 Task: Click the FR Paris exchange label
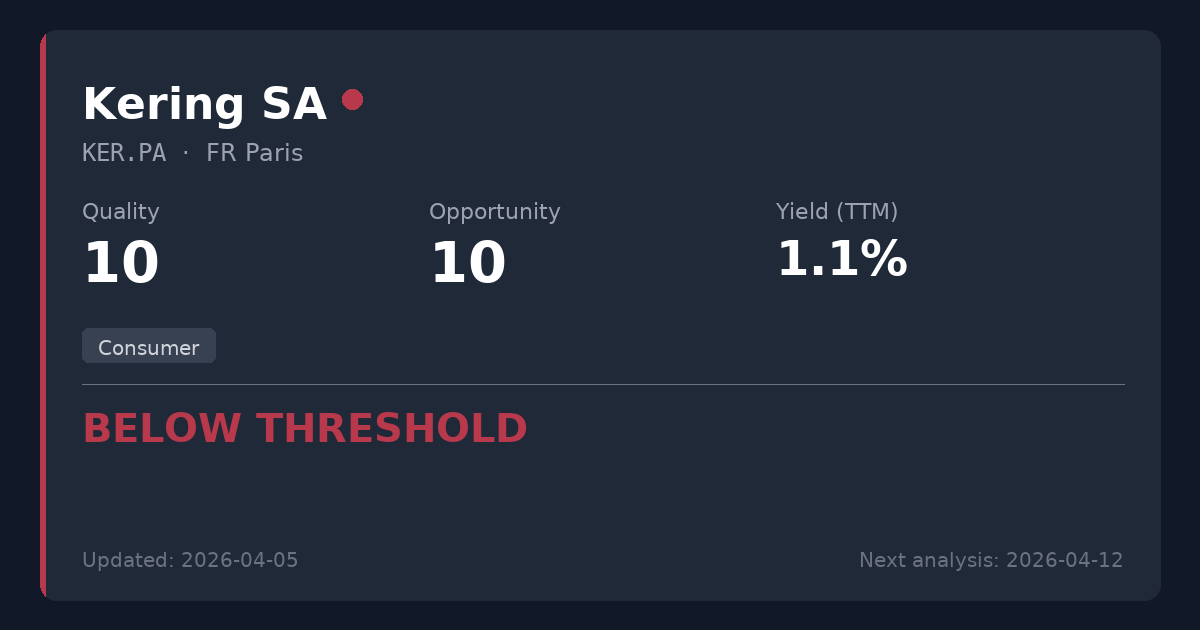[254, 154]
